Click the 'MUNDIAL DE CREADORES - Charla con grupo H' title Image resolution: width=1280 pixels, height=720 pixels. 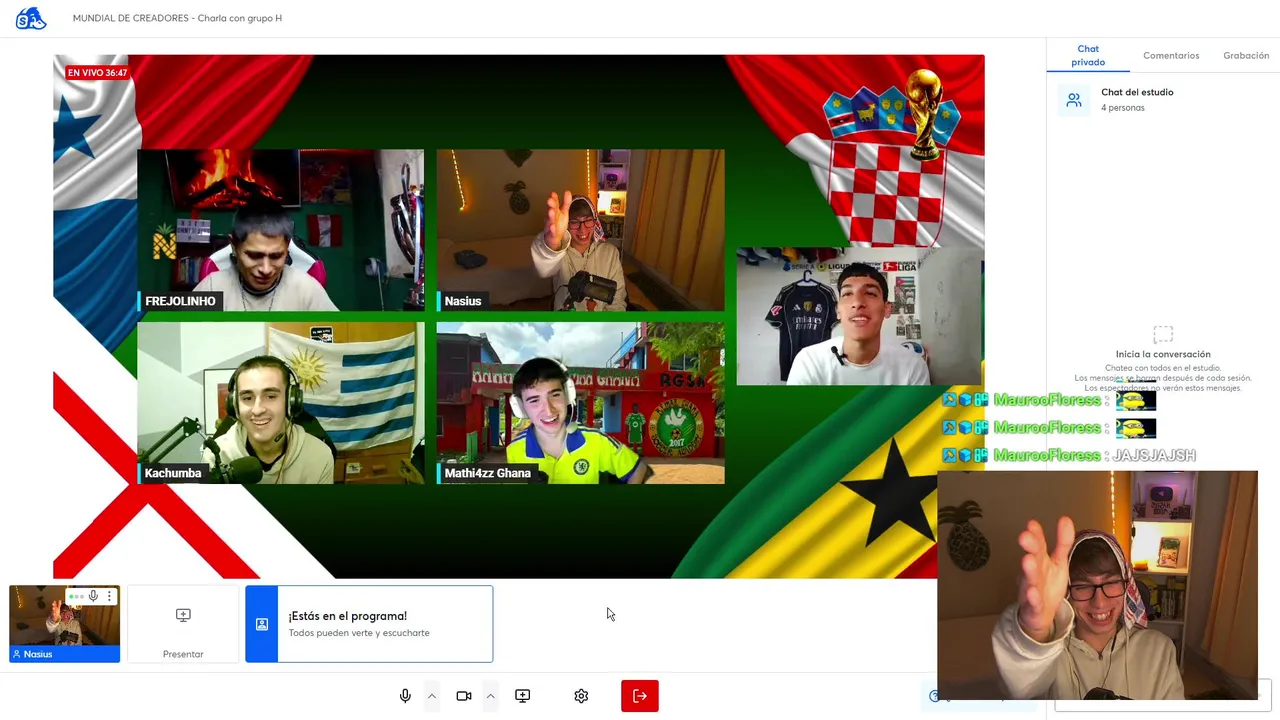coord(177,18)
